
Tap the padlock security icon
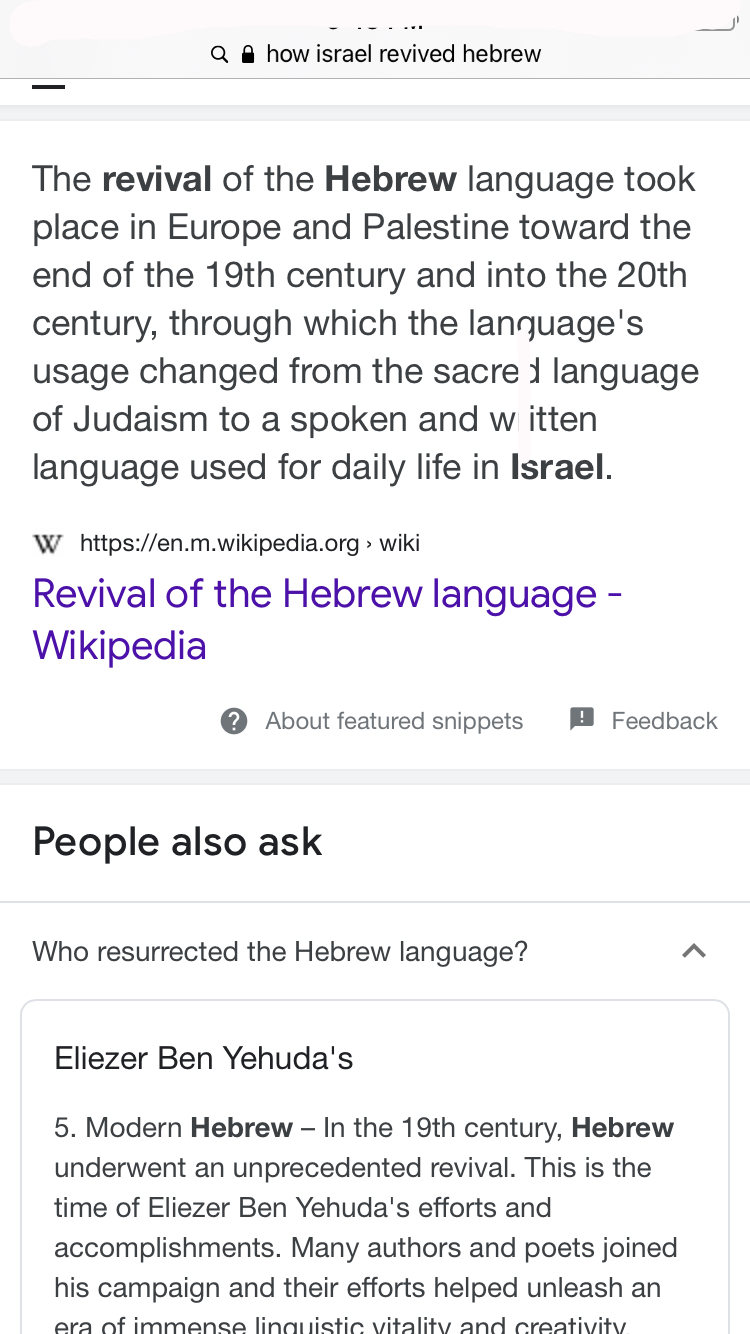[249, 54]
